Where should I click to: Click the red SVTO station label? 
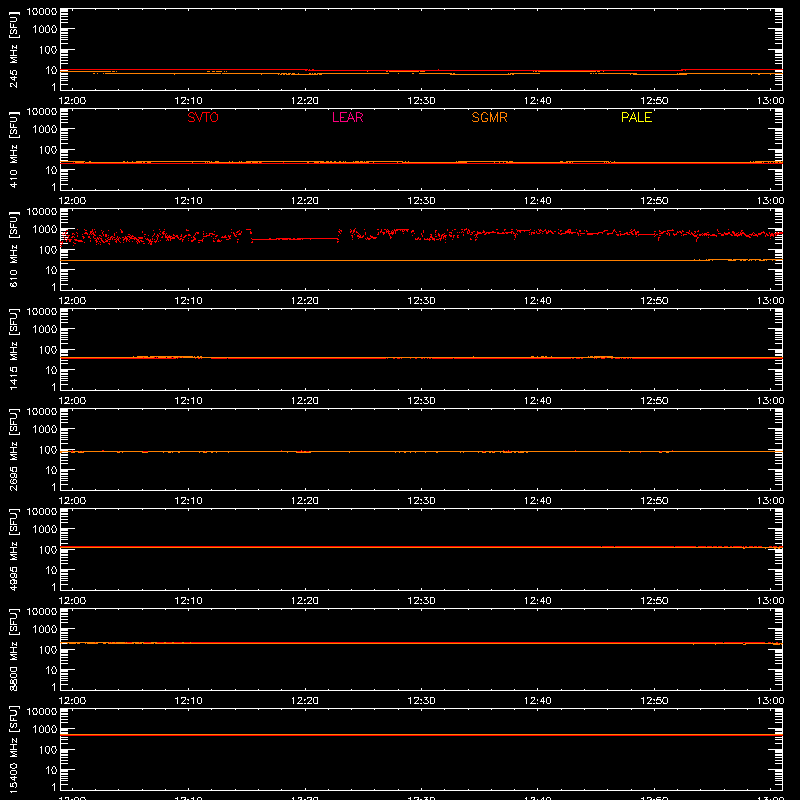(x=203, y=117)
